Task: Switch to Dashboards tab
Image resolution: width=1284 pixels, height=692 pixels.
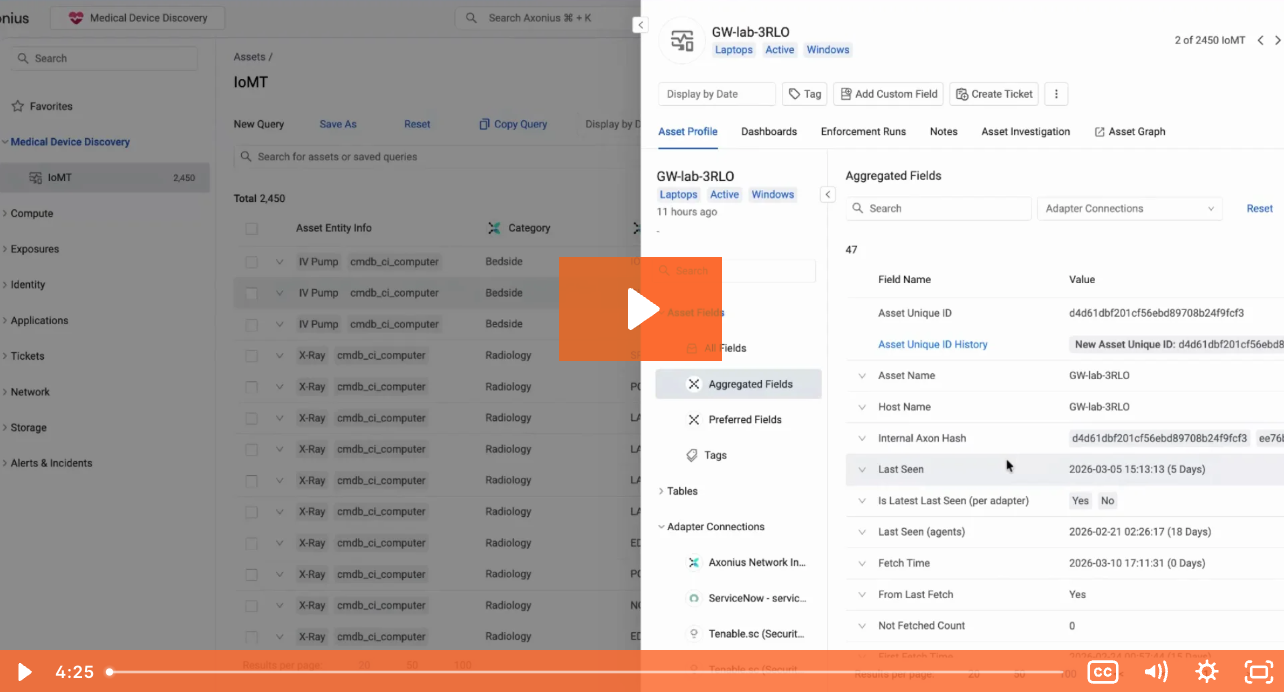Action: click(769, 132)
